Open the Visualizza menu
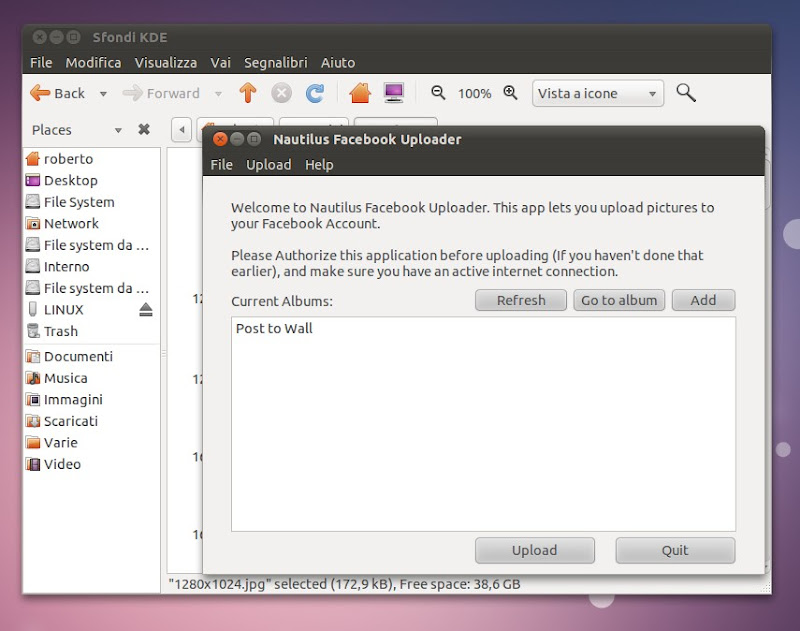 (x=165, y=63)
